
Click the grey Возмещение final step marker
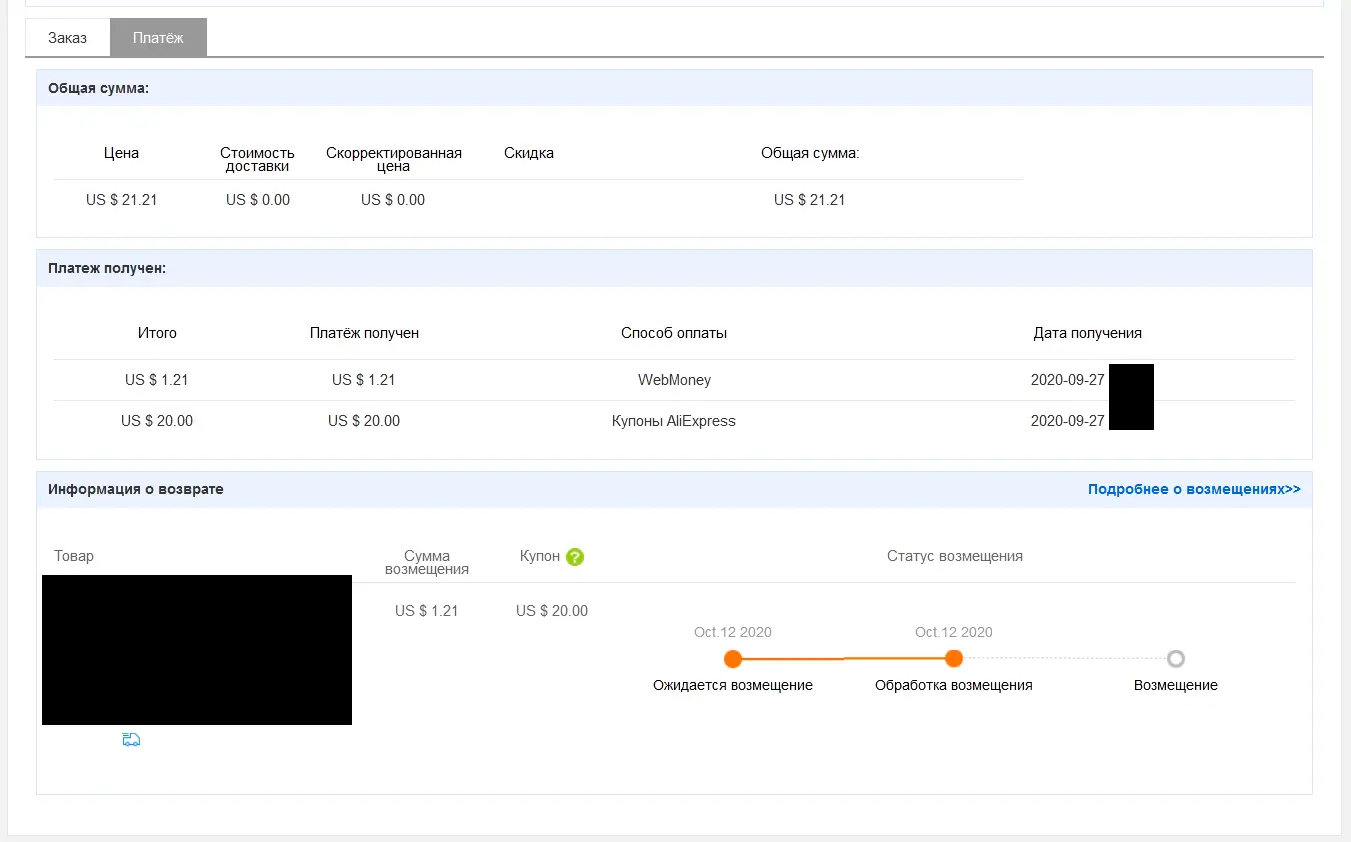[1176, 659]
